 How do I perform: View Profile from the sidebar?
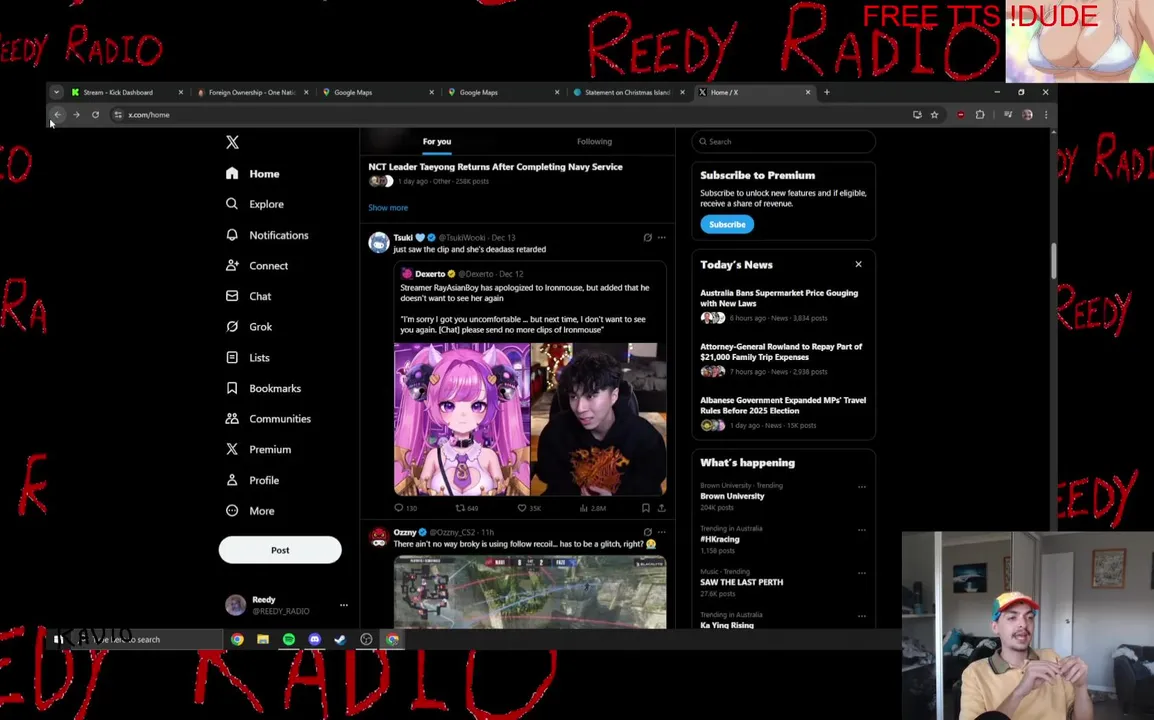252,480
